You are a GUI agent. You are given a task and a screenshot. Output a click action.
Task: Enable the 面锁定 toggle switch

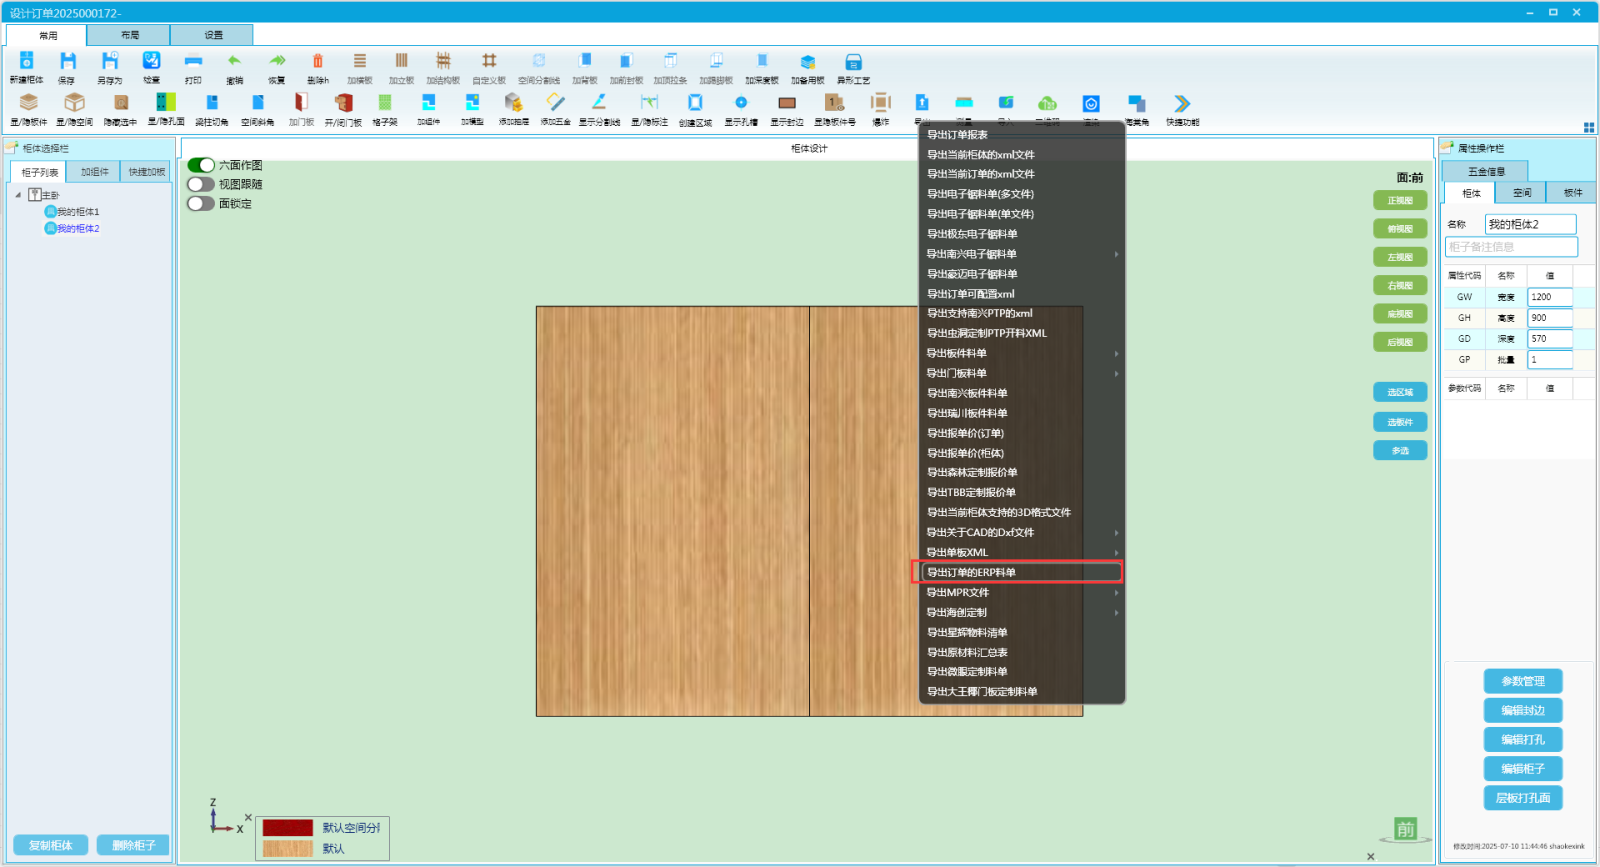pos(201,203)
